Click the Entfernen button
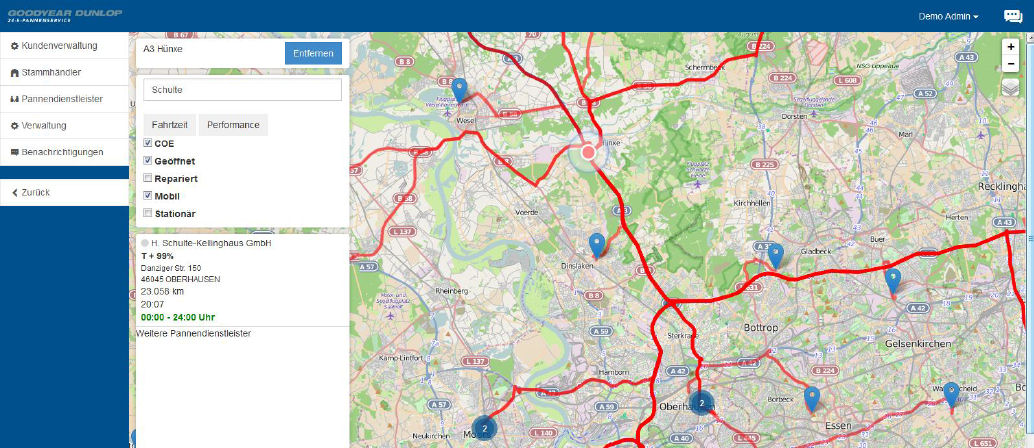Screen dimensions: 1034x448 click(x=313, y=53)
